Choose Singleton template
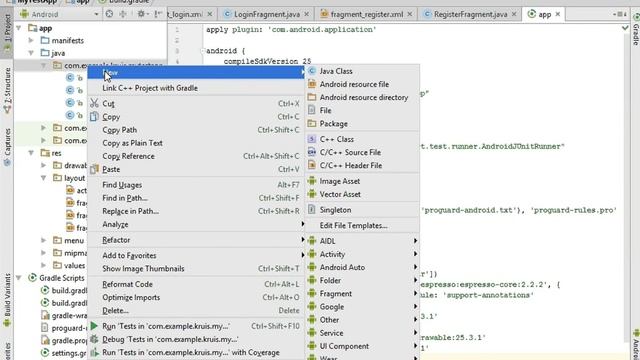Viewport: 640px width, 360px height. point(335,210)
